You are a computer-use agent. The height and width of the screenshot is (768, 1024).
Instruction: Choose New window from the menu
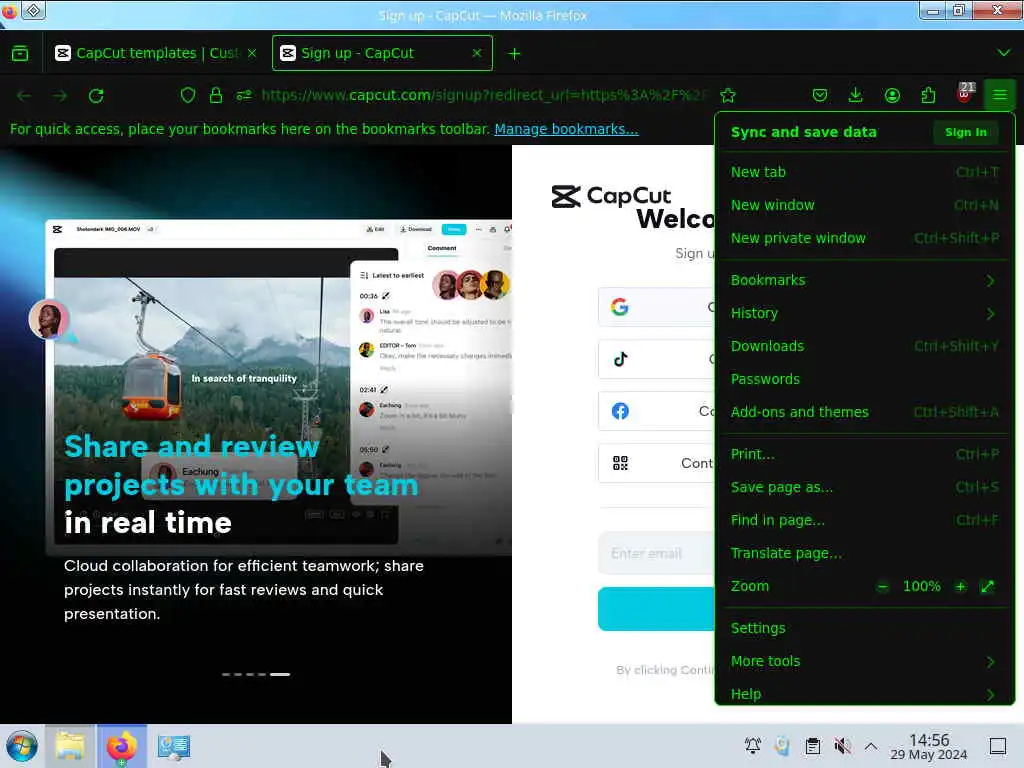tap(865, 205)
